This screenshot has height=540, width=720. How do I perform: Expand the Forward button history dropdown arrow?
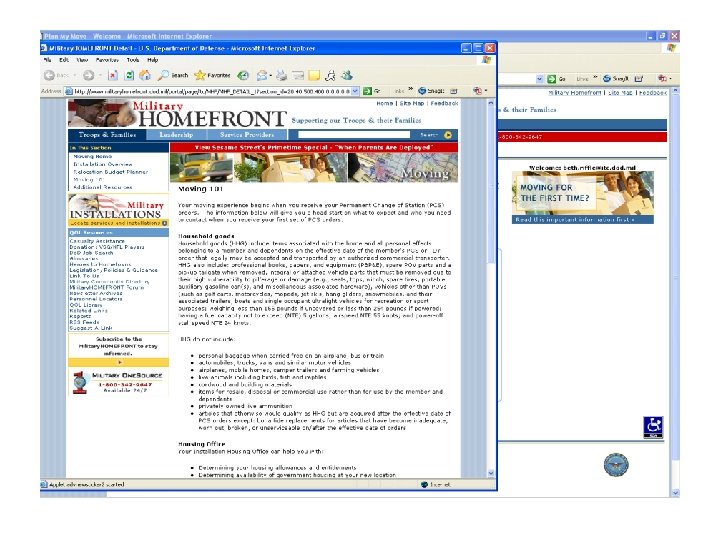pos(100,75)
